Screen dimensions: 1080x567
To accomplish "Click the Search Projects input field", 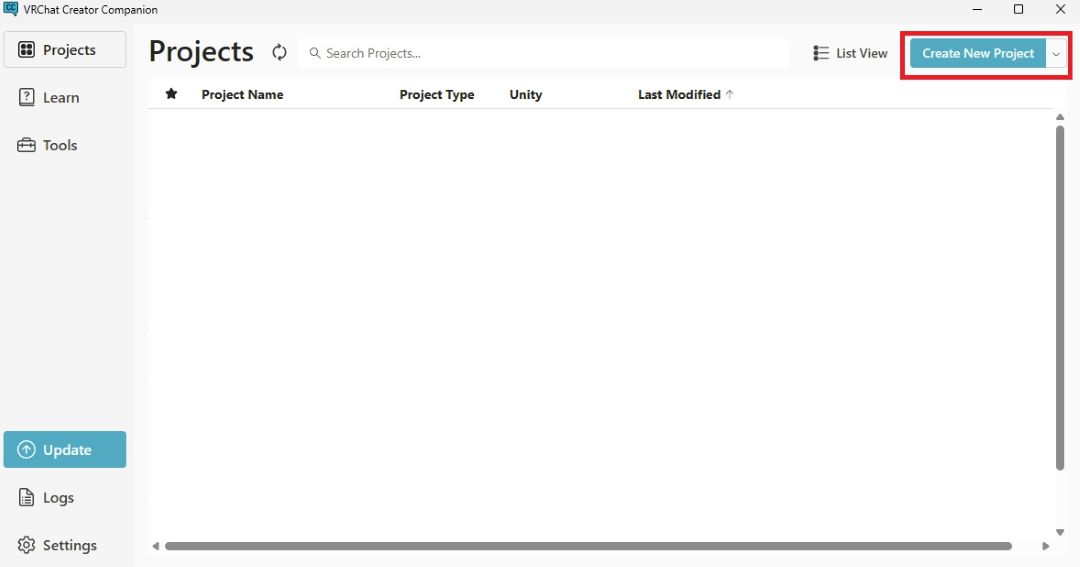I will pyautogui.click(x=543, y=53).
